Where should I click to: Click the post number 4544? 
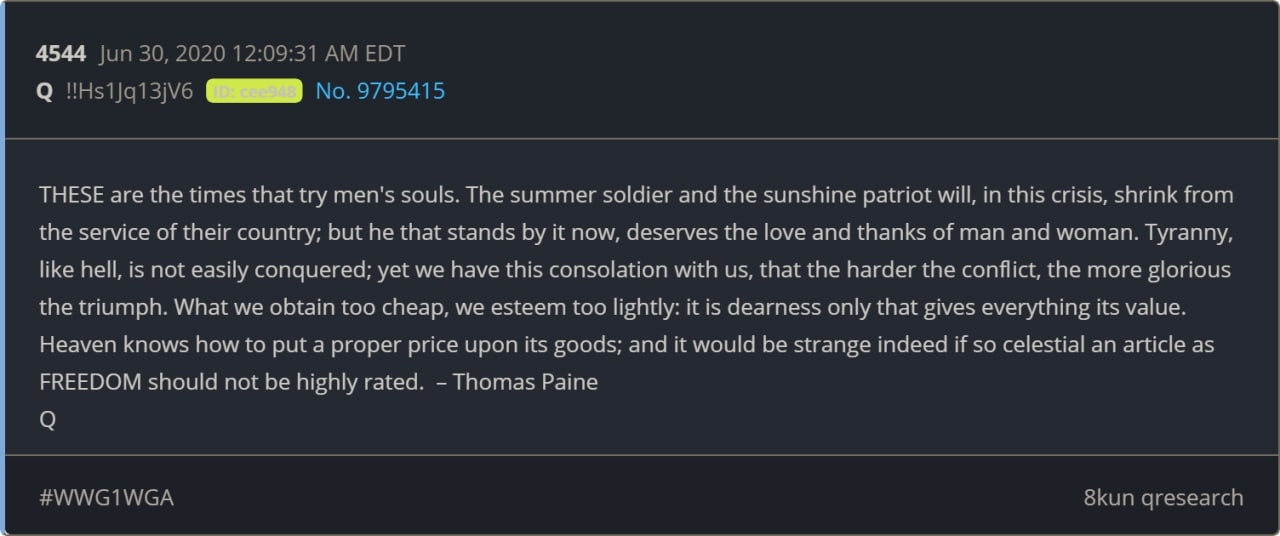coord(61,54)
